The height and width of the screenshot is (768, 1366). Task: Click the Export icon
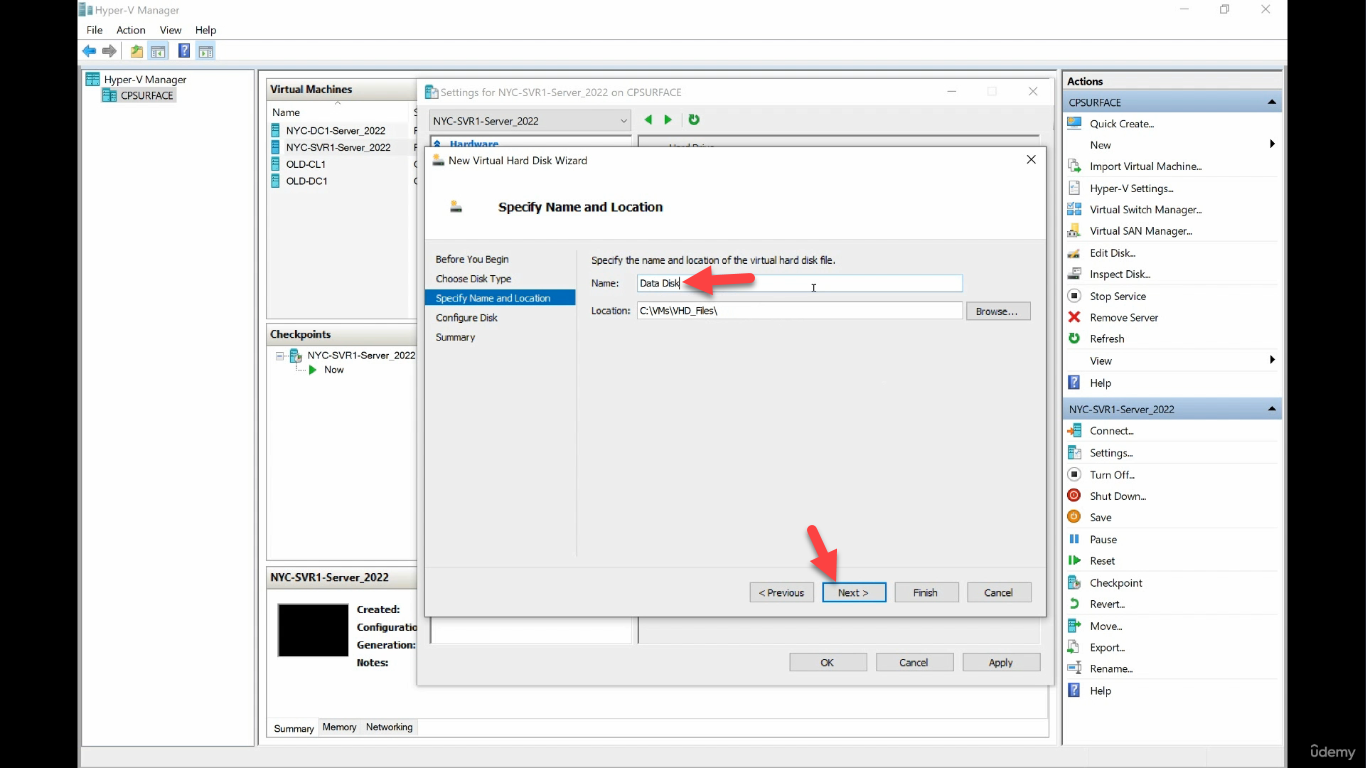click(1074, 647)
